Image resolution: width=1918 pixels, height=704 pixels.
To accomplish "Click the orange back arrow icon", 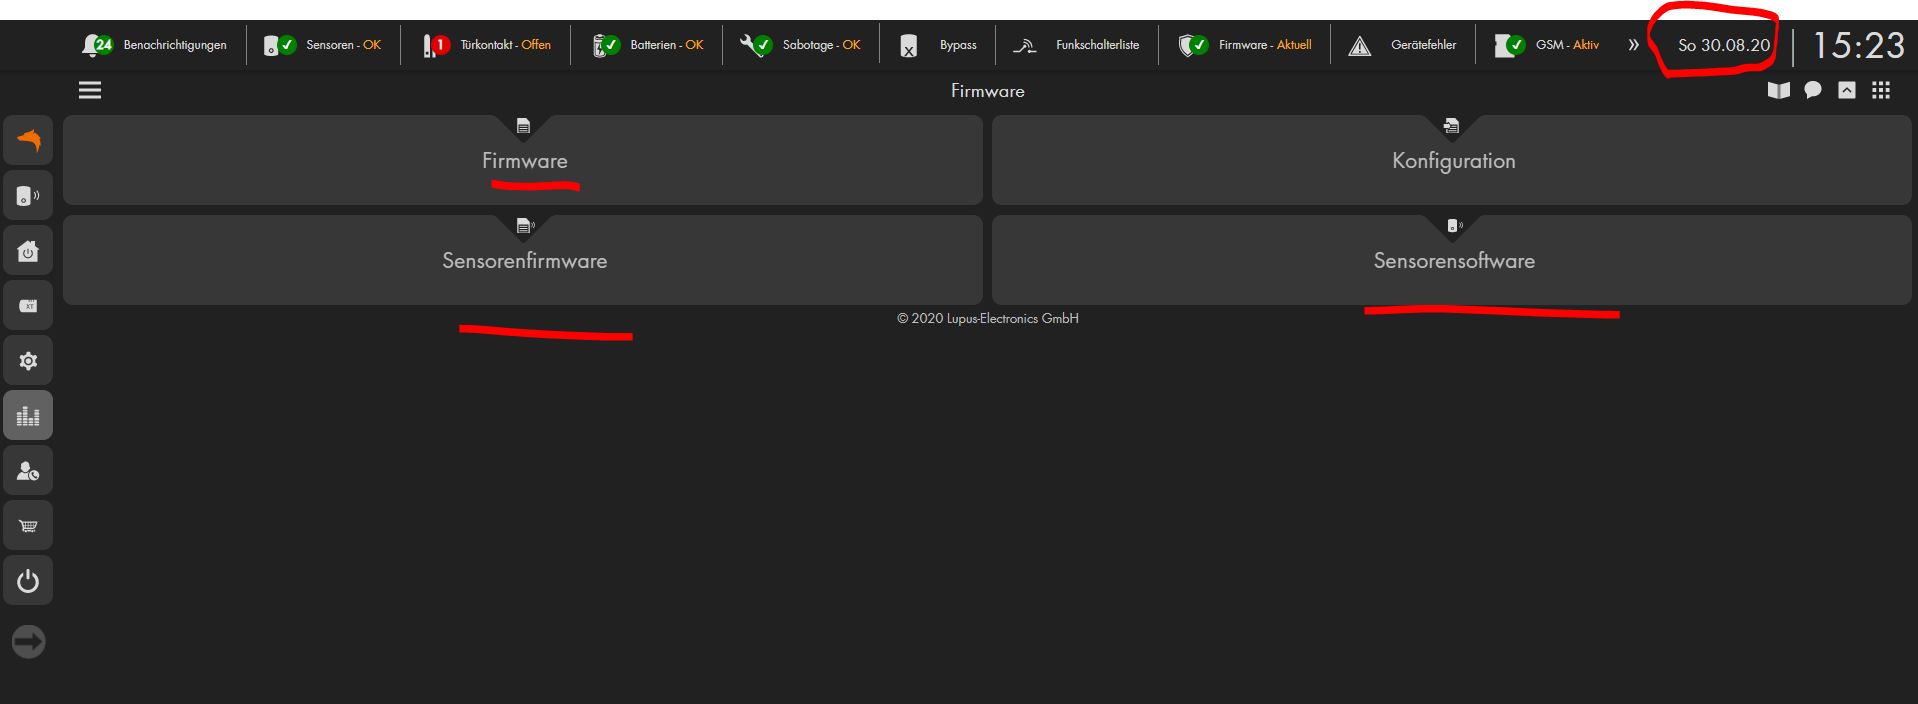I will [x=28, y=141].
